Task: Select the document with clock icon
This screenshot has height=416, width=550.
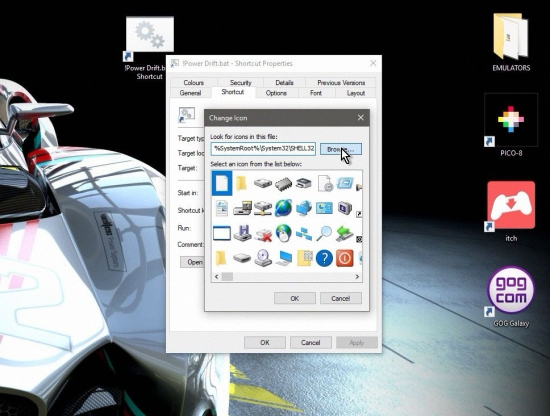Action: click(x=325, y=183)
